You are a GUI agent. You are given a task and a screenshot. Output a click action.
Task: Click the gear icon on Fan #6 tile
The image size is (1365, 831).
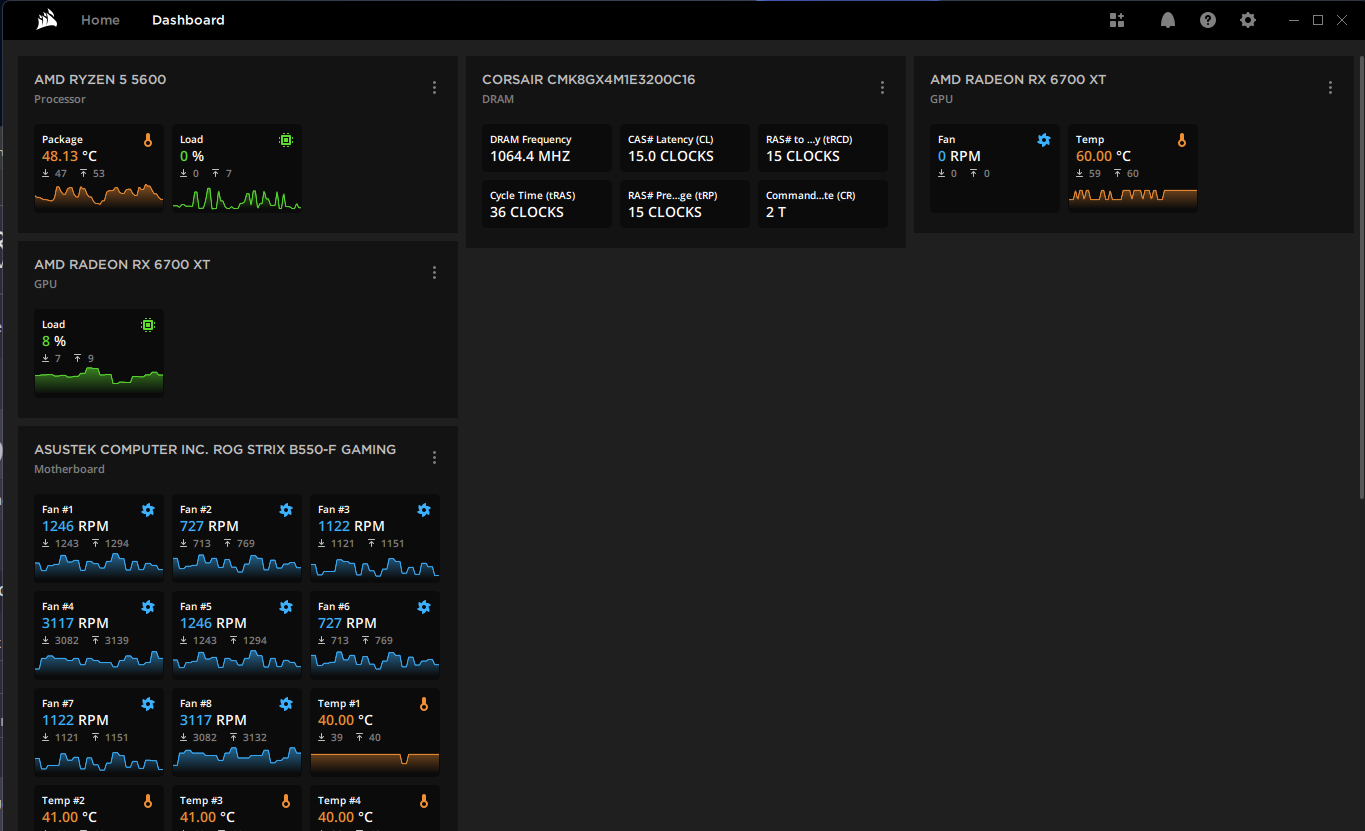pyautogui.click(x=424, y=607)
